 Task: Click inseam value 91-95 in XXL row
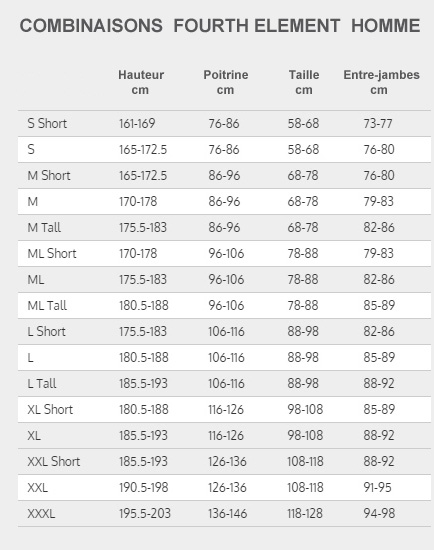point(377,488)
